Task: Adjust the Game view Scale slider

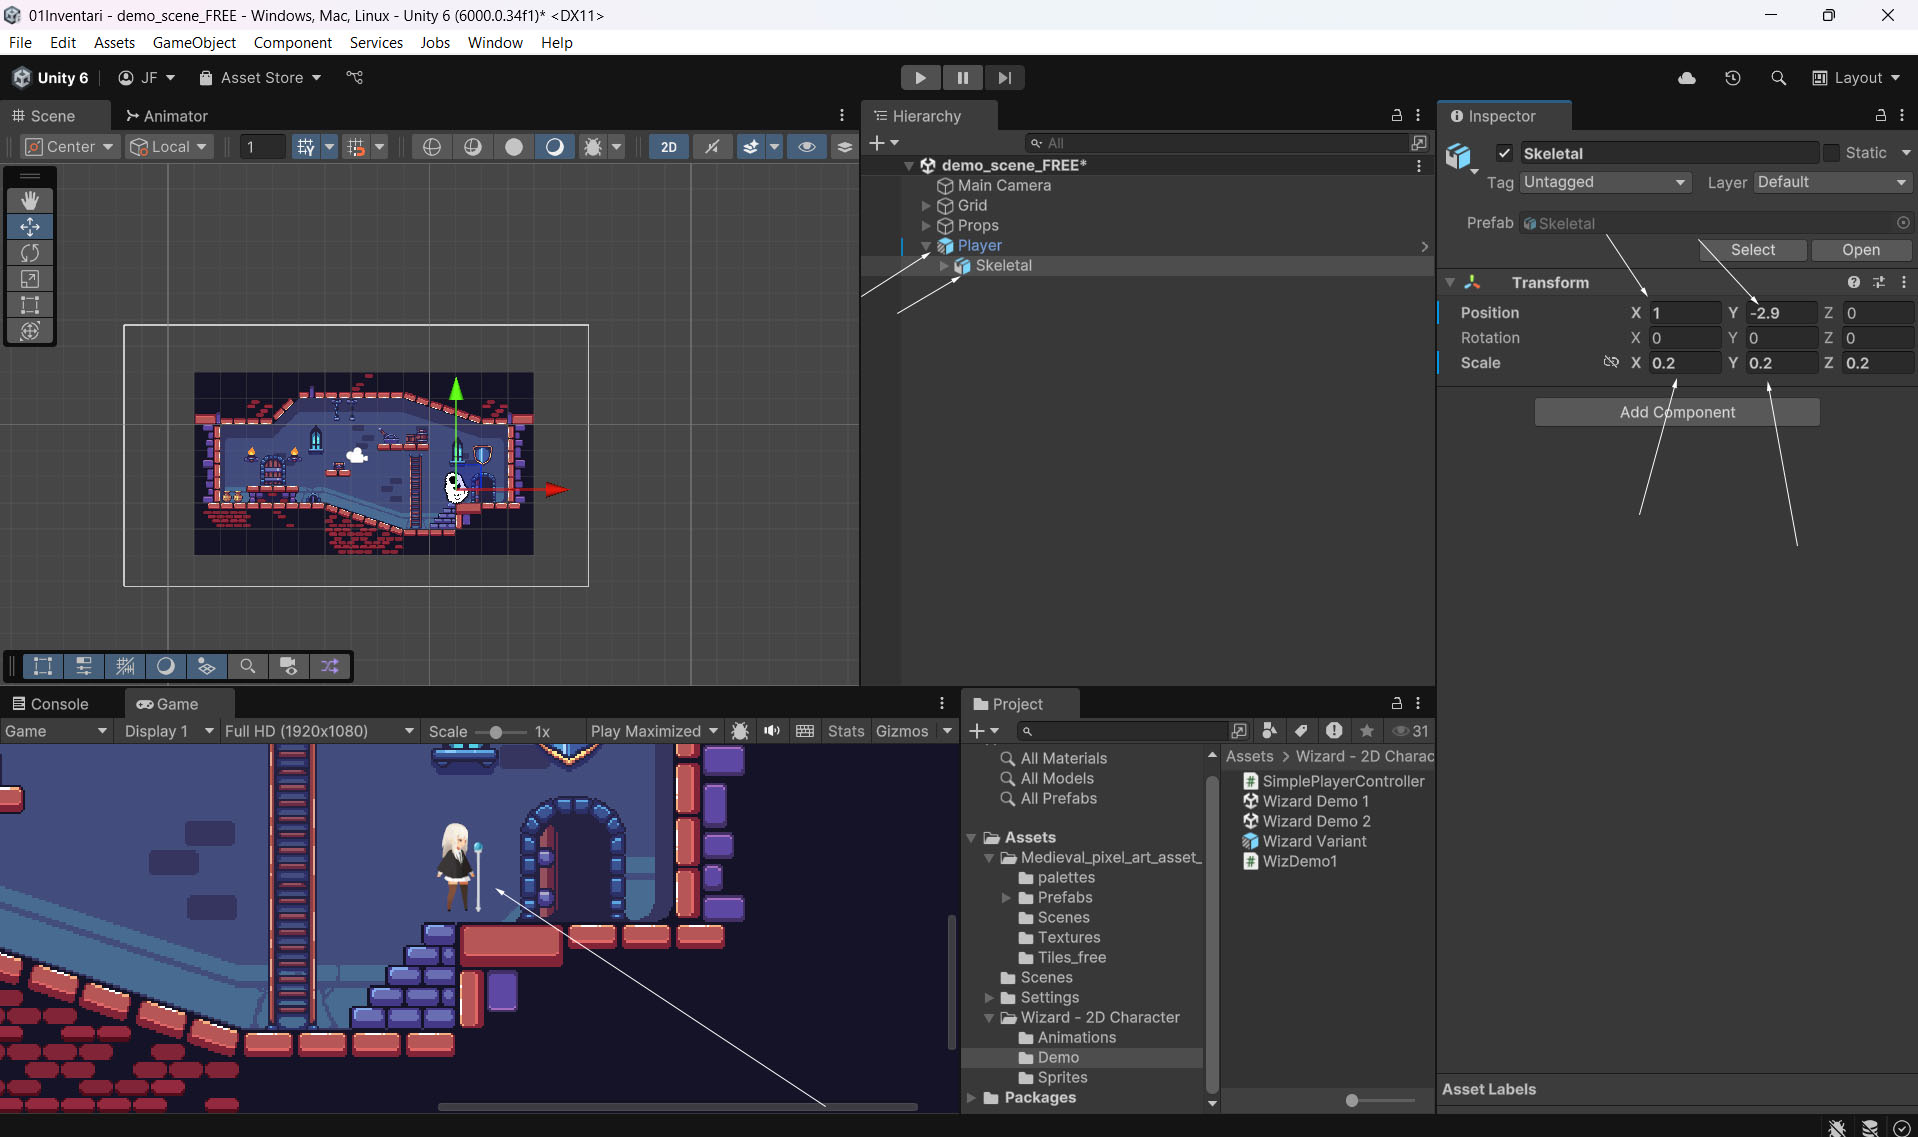Action: (x=496, y=732)
